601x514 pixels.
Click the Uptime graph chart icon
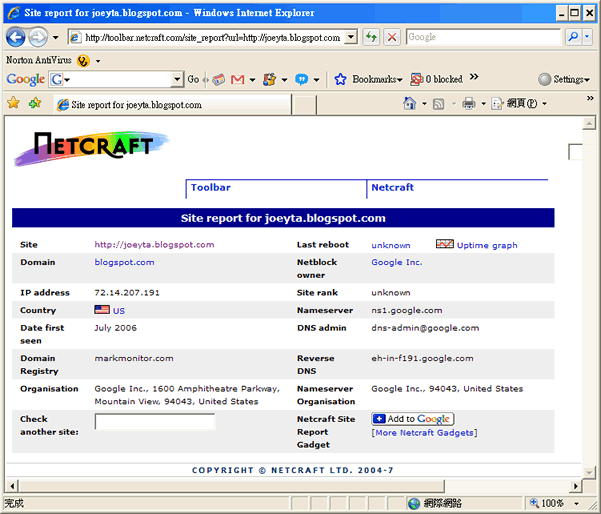[445, 244]
